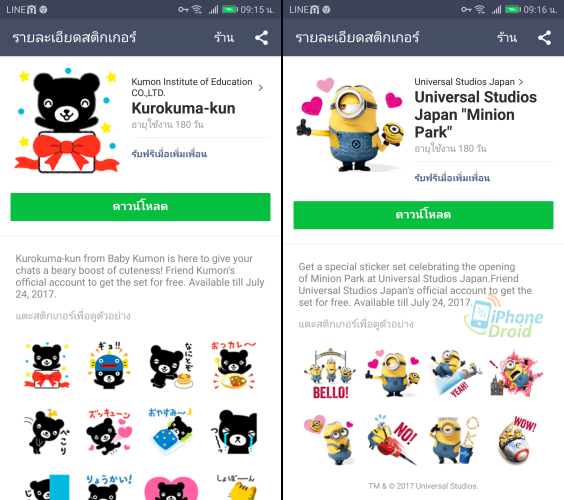This screenshot has height=500, width=564.
Task: Tap Kurokuma-kun free-with-friend-add link
Action: point(169,154)
